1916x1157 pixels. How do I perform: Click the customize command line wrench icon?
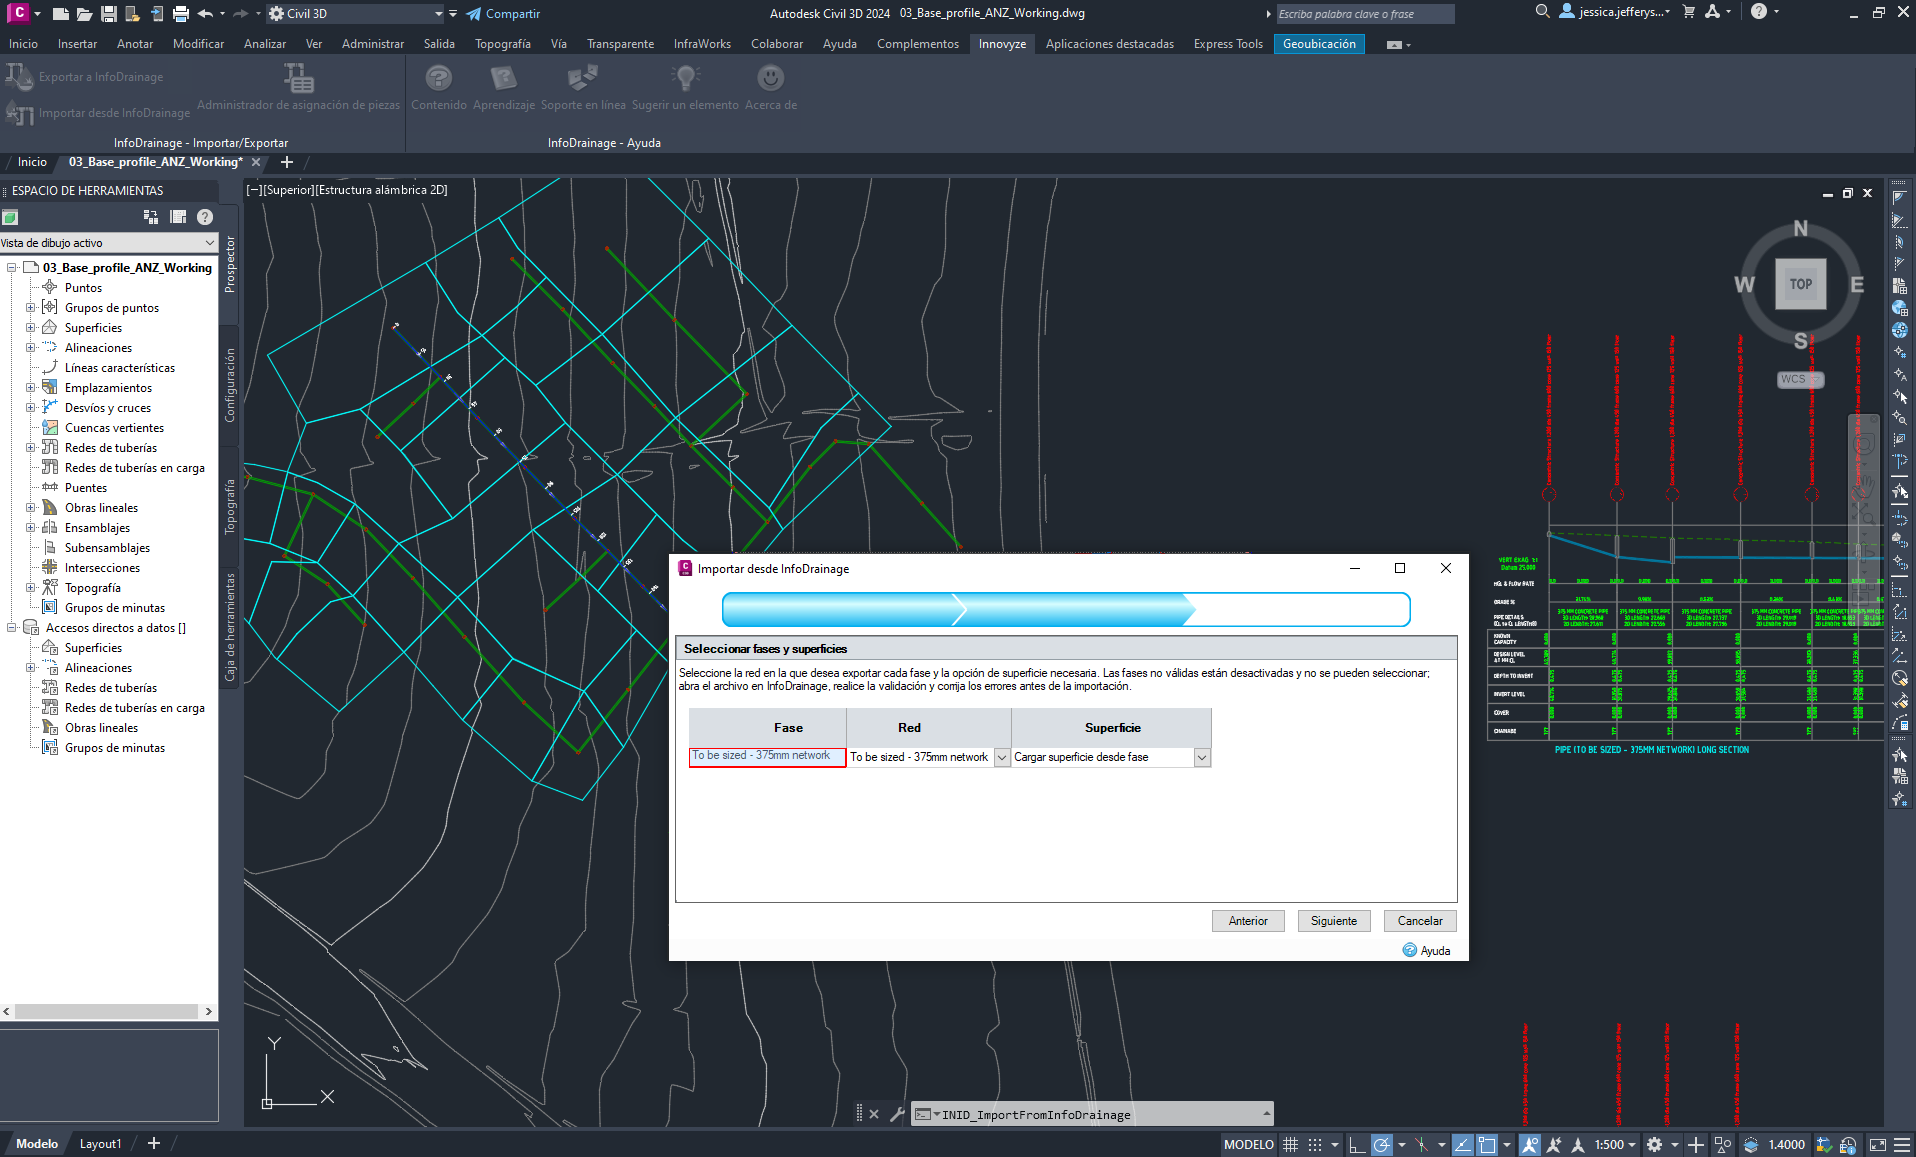coord(897,1114)
